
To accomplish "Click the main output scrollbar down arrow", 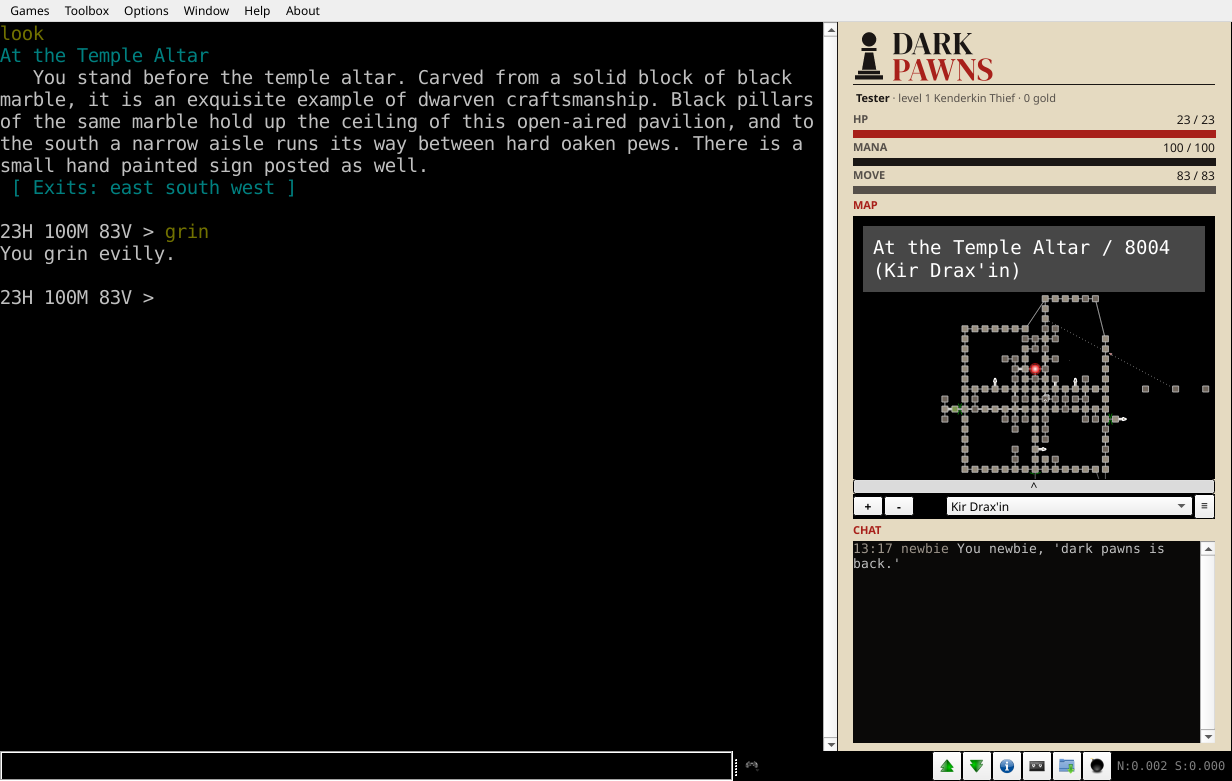I will click(830, 743).
